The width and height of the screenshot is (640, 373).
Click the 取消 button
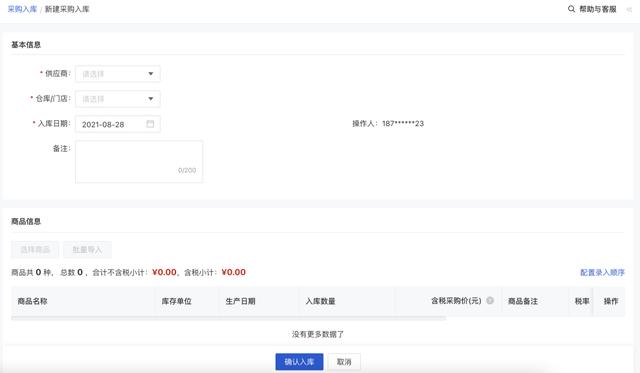tap(344, 362)
